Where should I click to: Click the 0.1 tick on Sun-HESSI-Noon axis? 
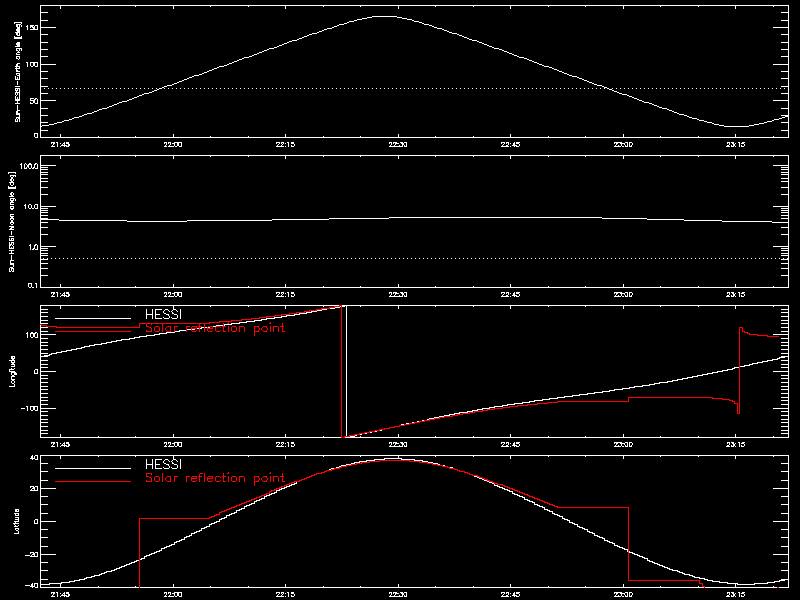point(33,285)
